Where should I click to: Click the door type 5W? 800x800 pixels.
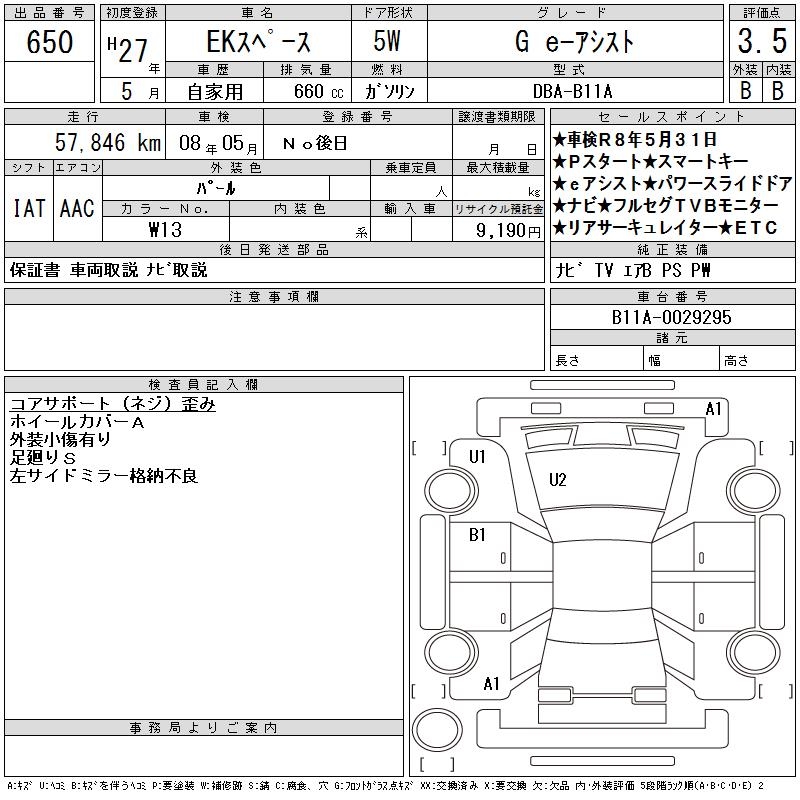tap(387, 41)
